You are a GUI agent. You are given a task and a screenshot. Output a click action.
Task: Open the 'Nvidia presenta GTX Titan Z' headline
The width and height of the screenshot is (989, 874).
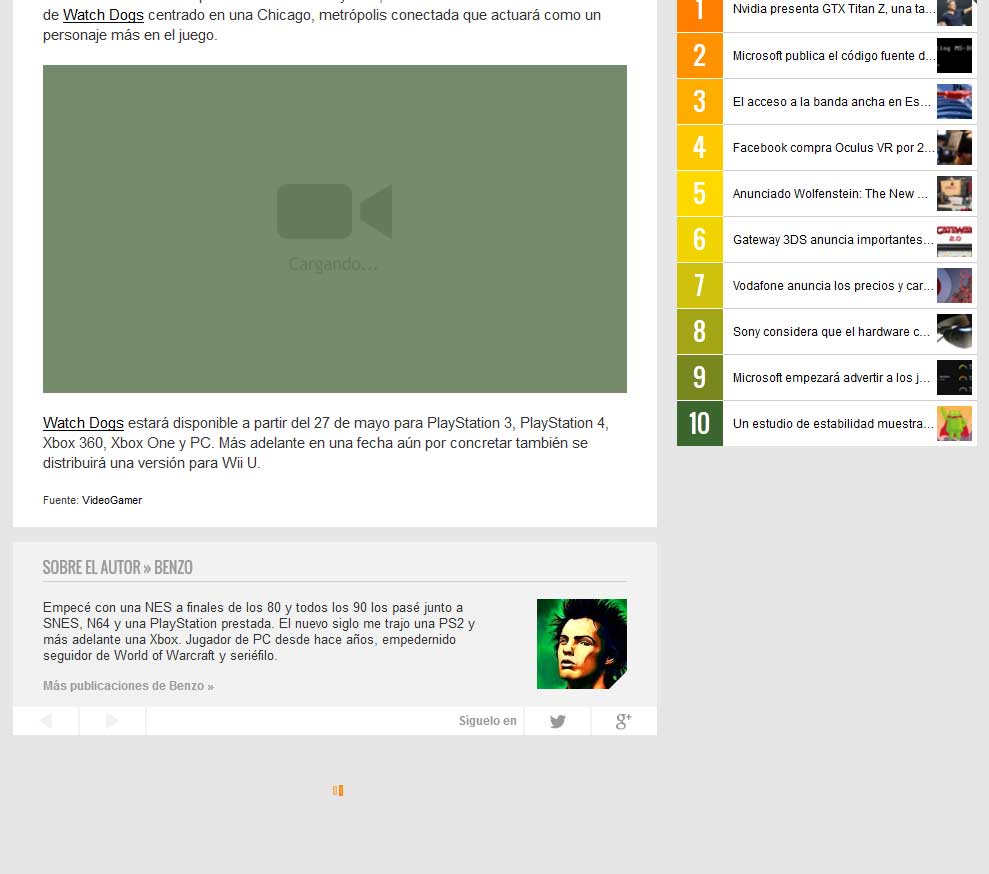(x=834, y=9)
